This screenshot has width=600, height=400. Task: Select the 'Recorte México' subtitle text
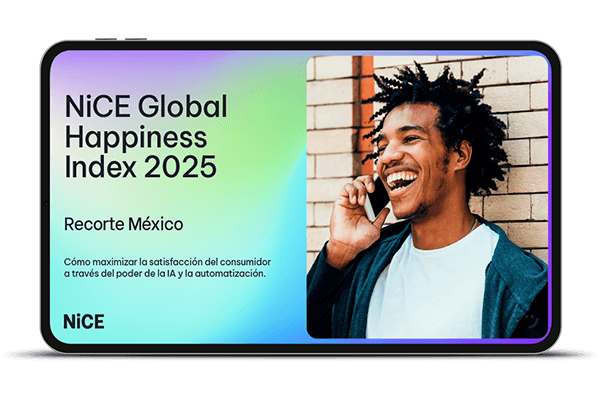[124, 224]
